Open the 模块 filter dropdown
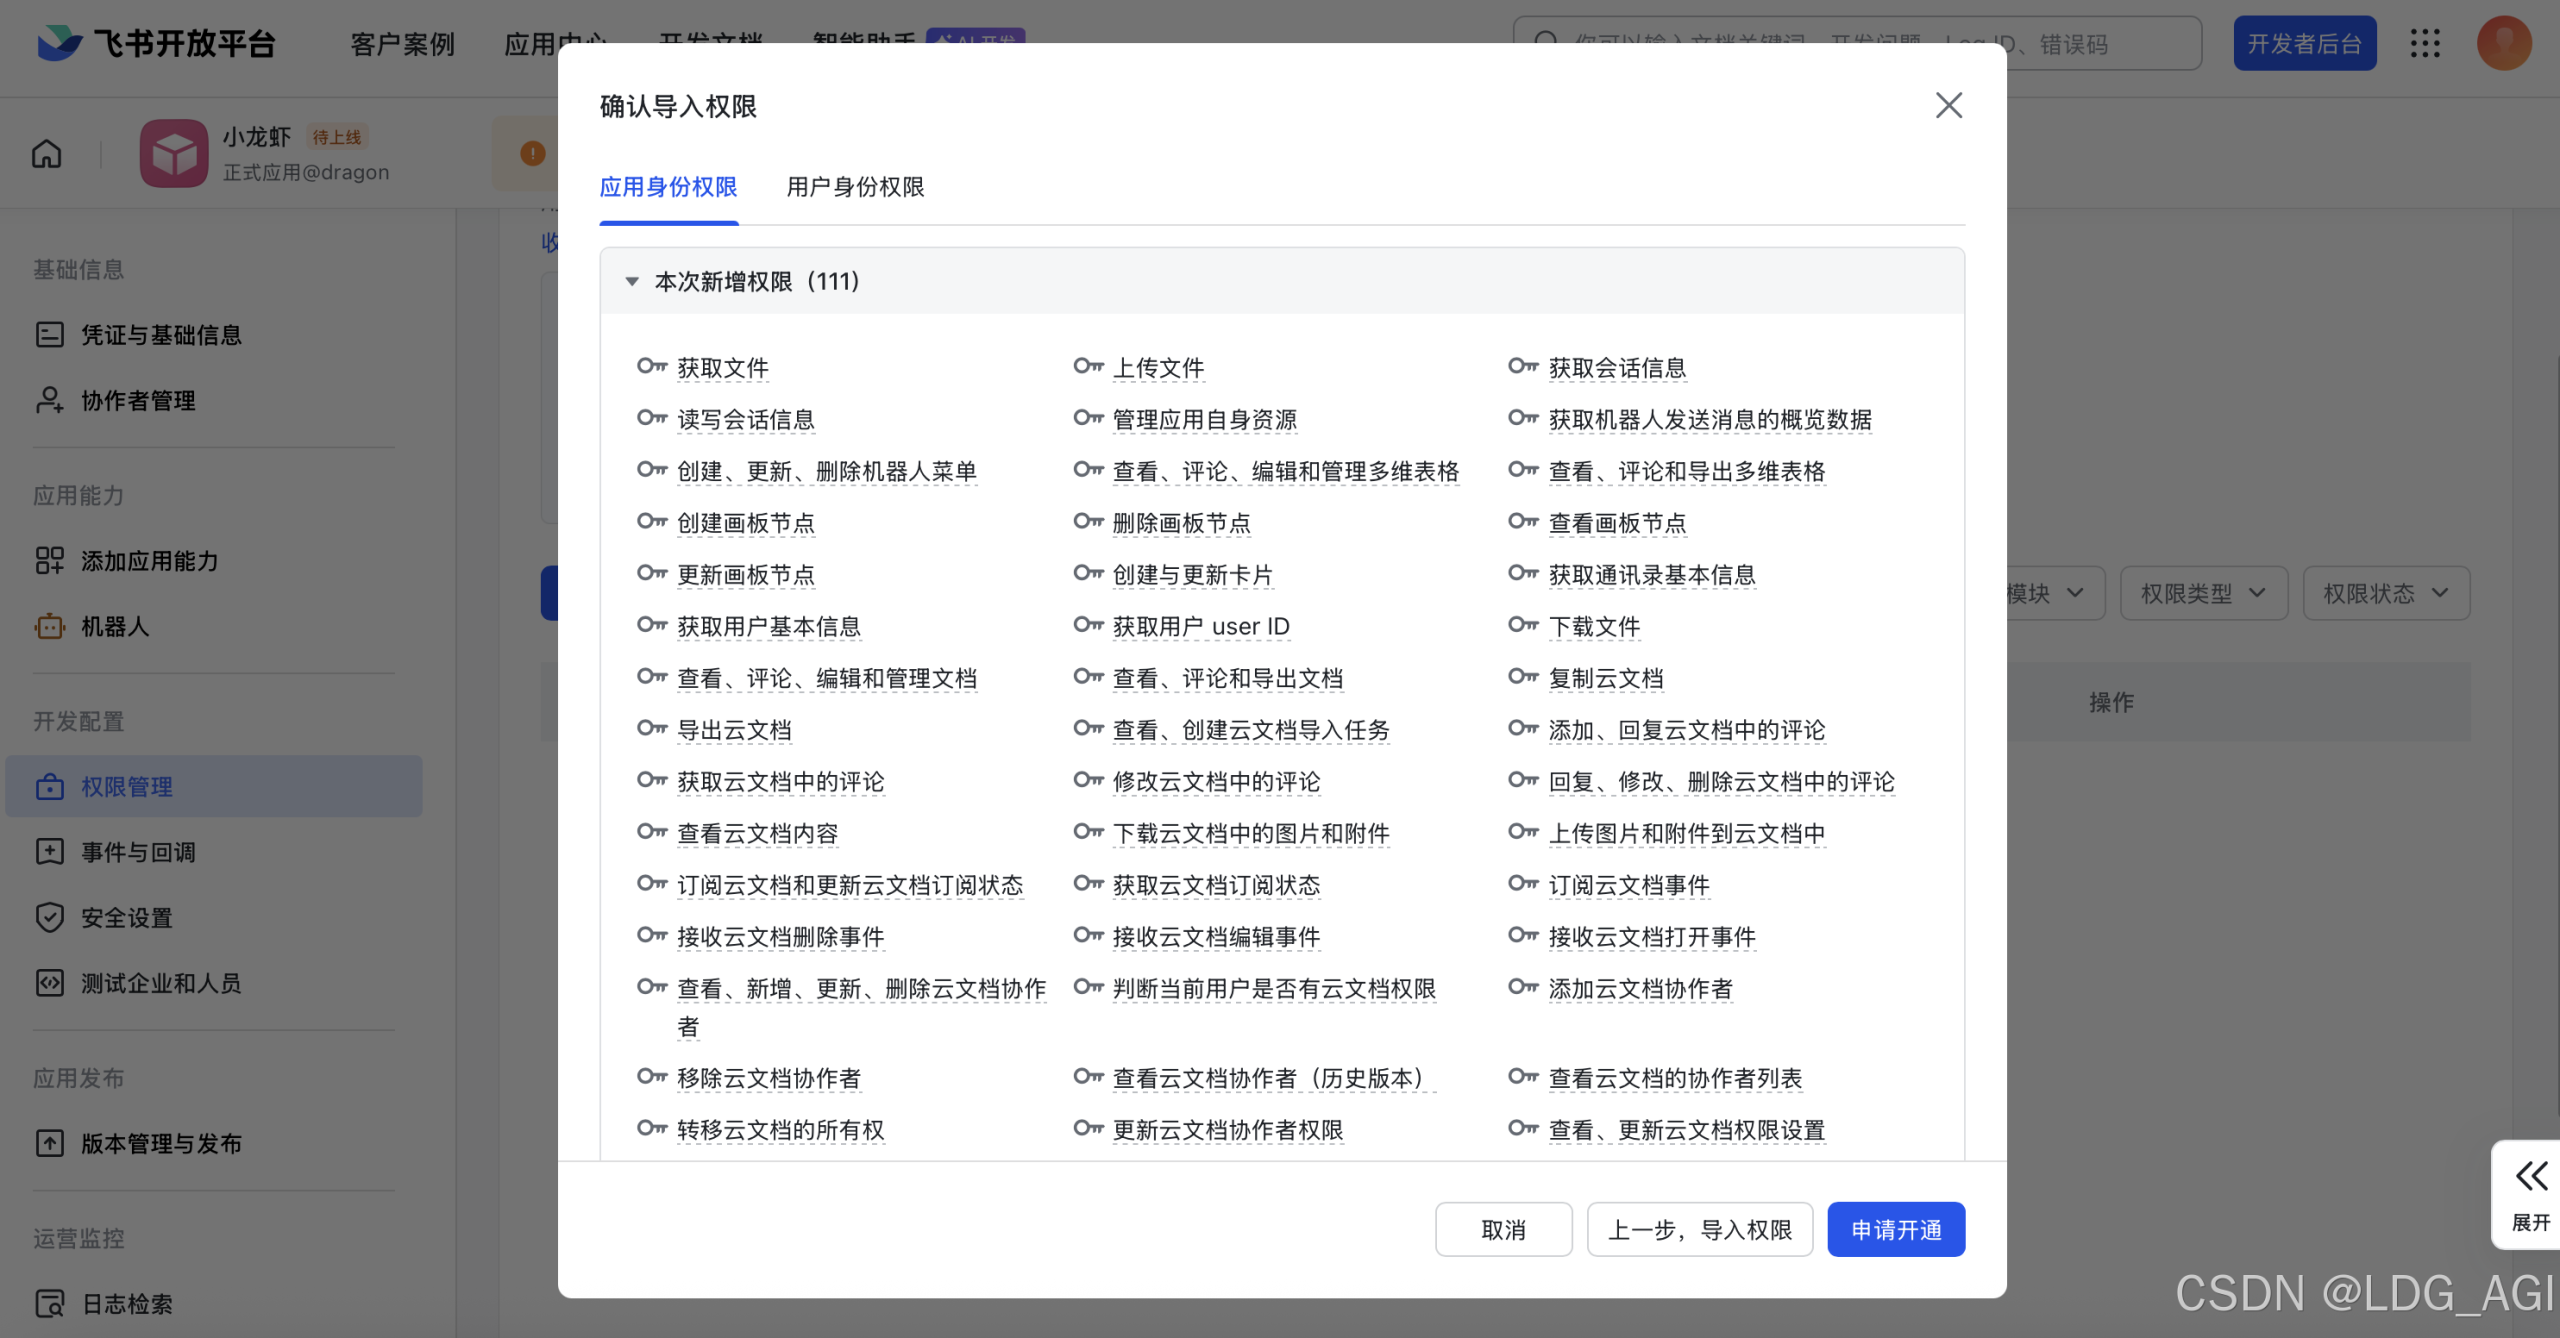The image size is (2560, 1338). (2040, 592)
